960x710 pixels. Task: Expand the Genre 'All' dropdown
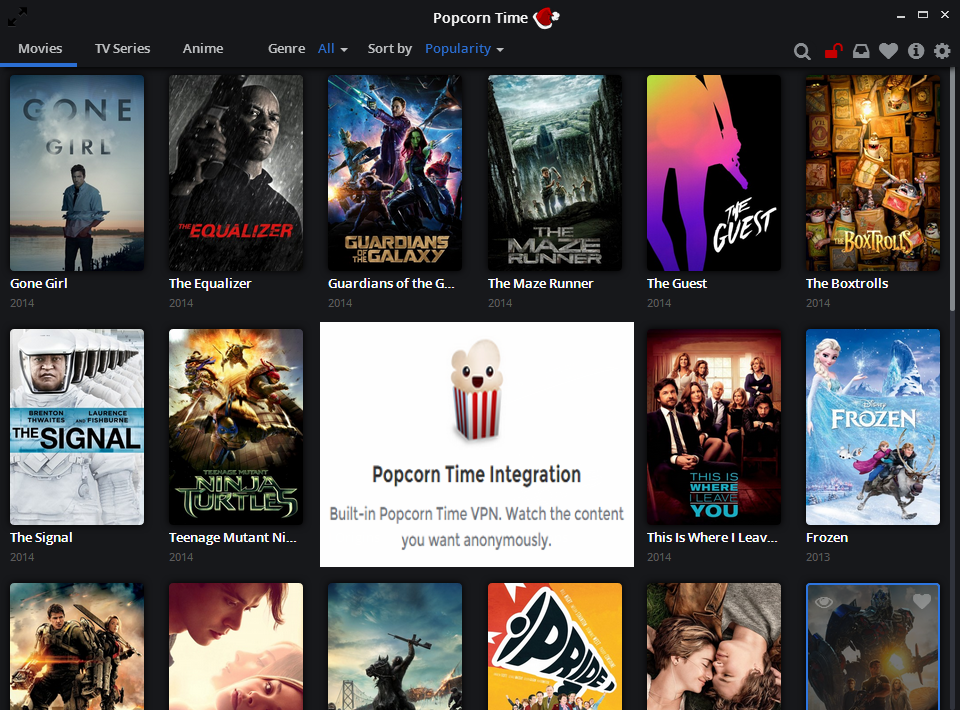[x=332, y=49]
